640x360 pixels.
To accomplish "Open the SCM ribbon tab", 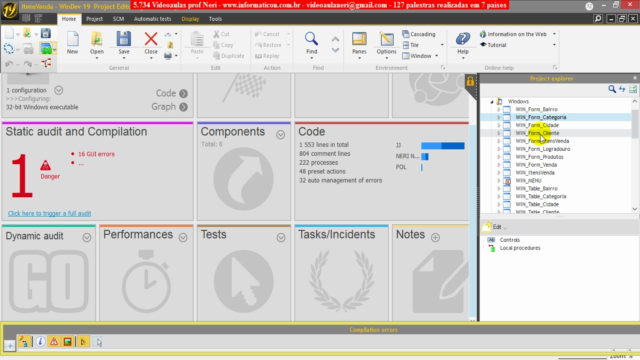I will [118, 19].
